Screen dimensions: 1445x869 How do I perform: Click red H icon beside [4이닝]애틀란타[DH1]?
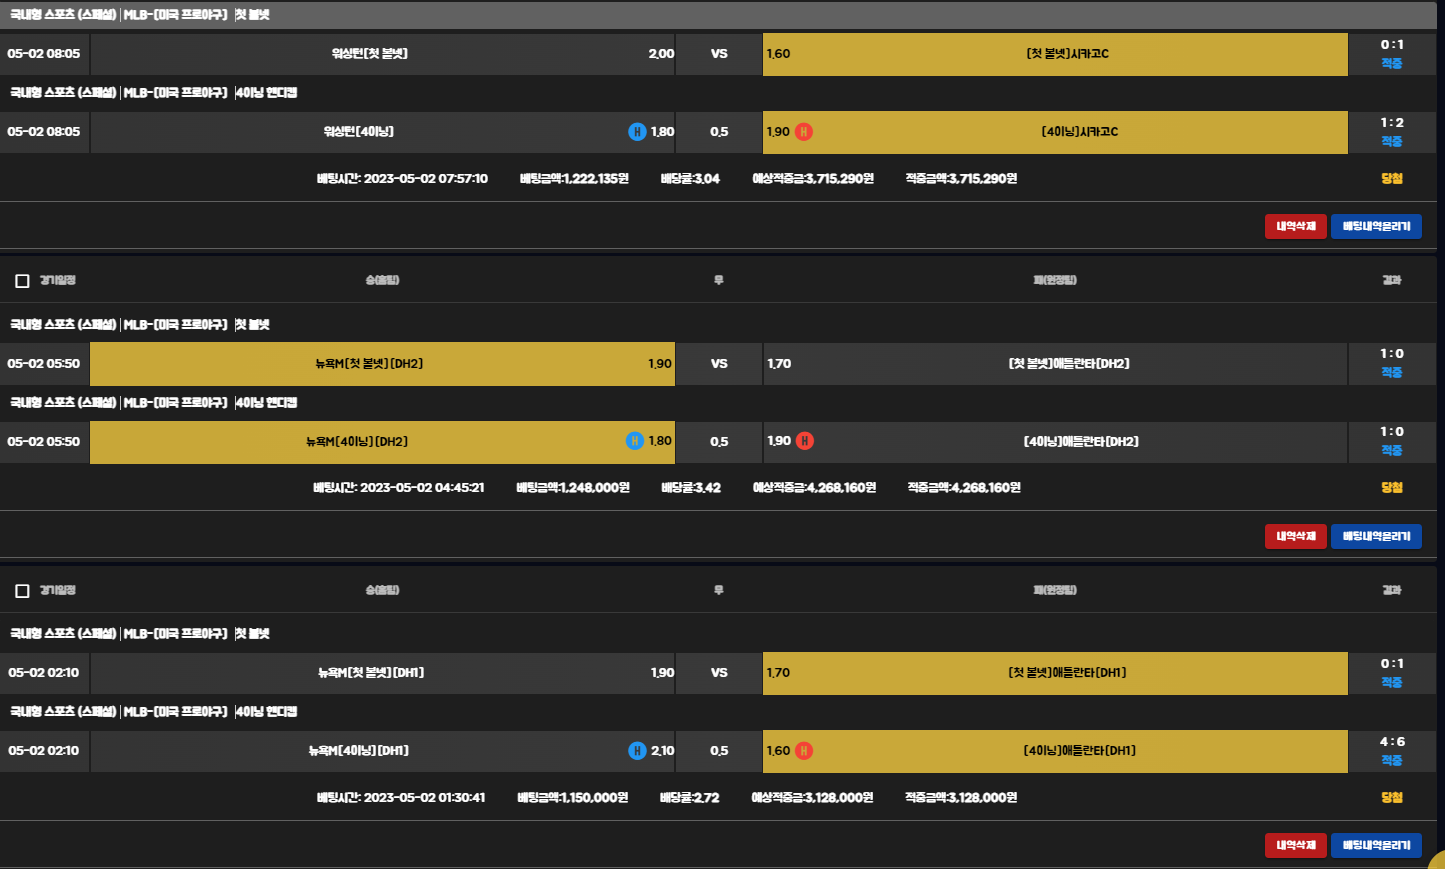[x=804, y=751]
